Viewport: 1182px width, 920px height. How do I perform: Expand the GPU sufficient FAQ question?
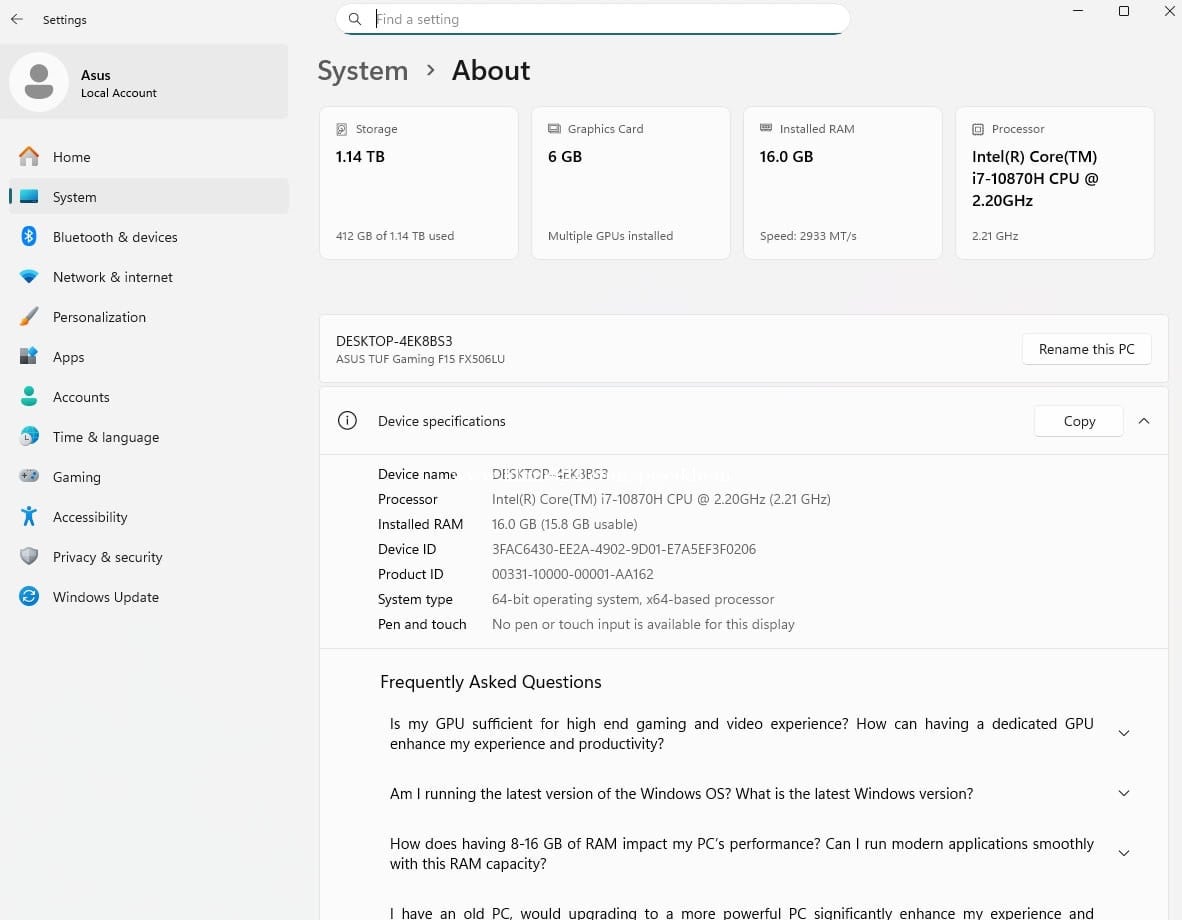[1123, 733]
